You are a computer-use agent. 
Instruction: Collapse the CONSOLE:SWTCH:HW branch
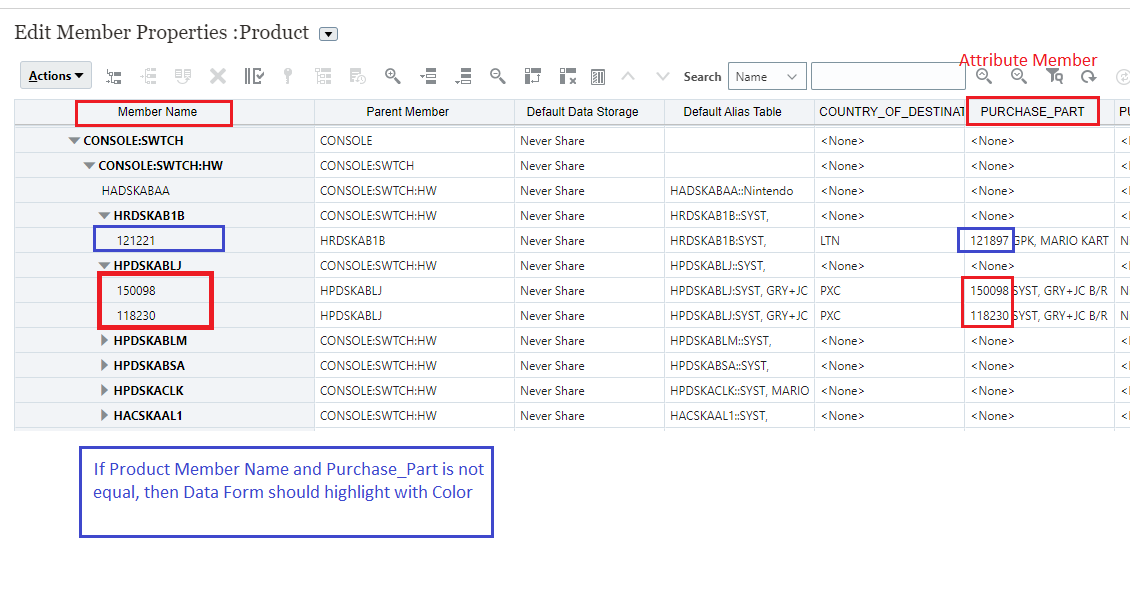click(x=88, y=165)
